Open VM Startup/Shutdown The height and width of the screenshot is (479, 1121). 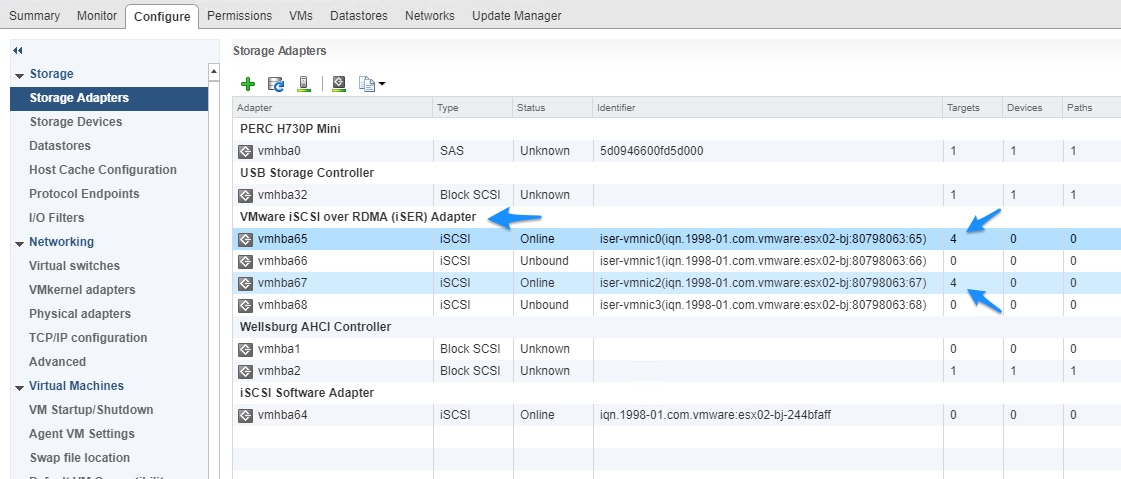[92, 410]
